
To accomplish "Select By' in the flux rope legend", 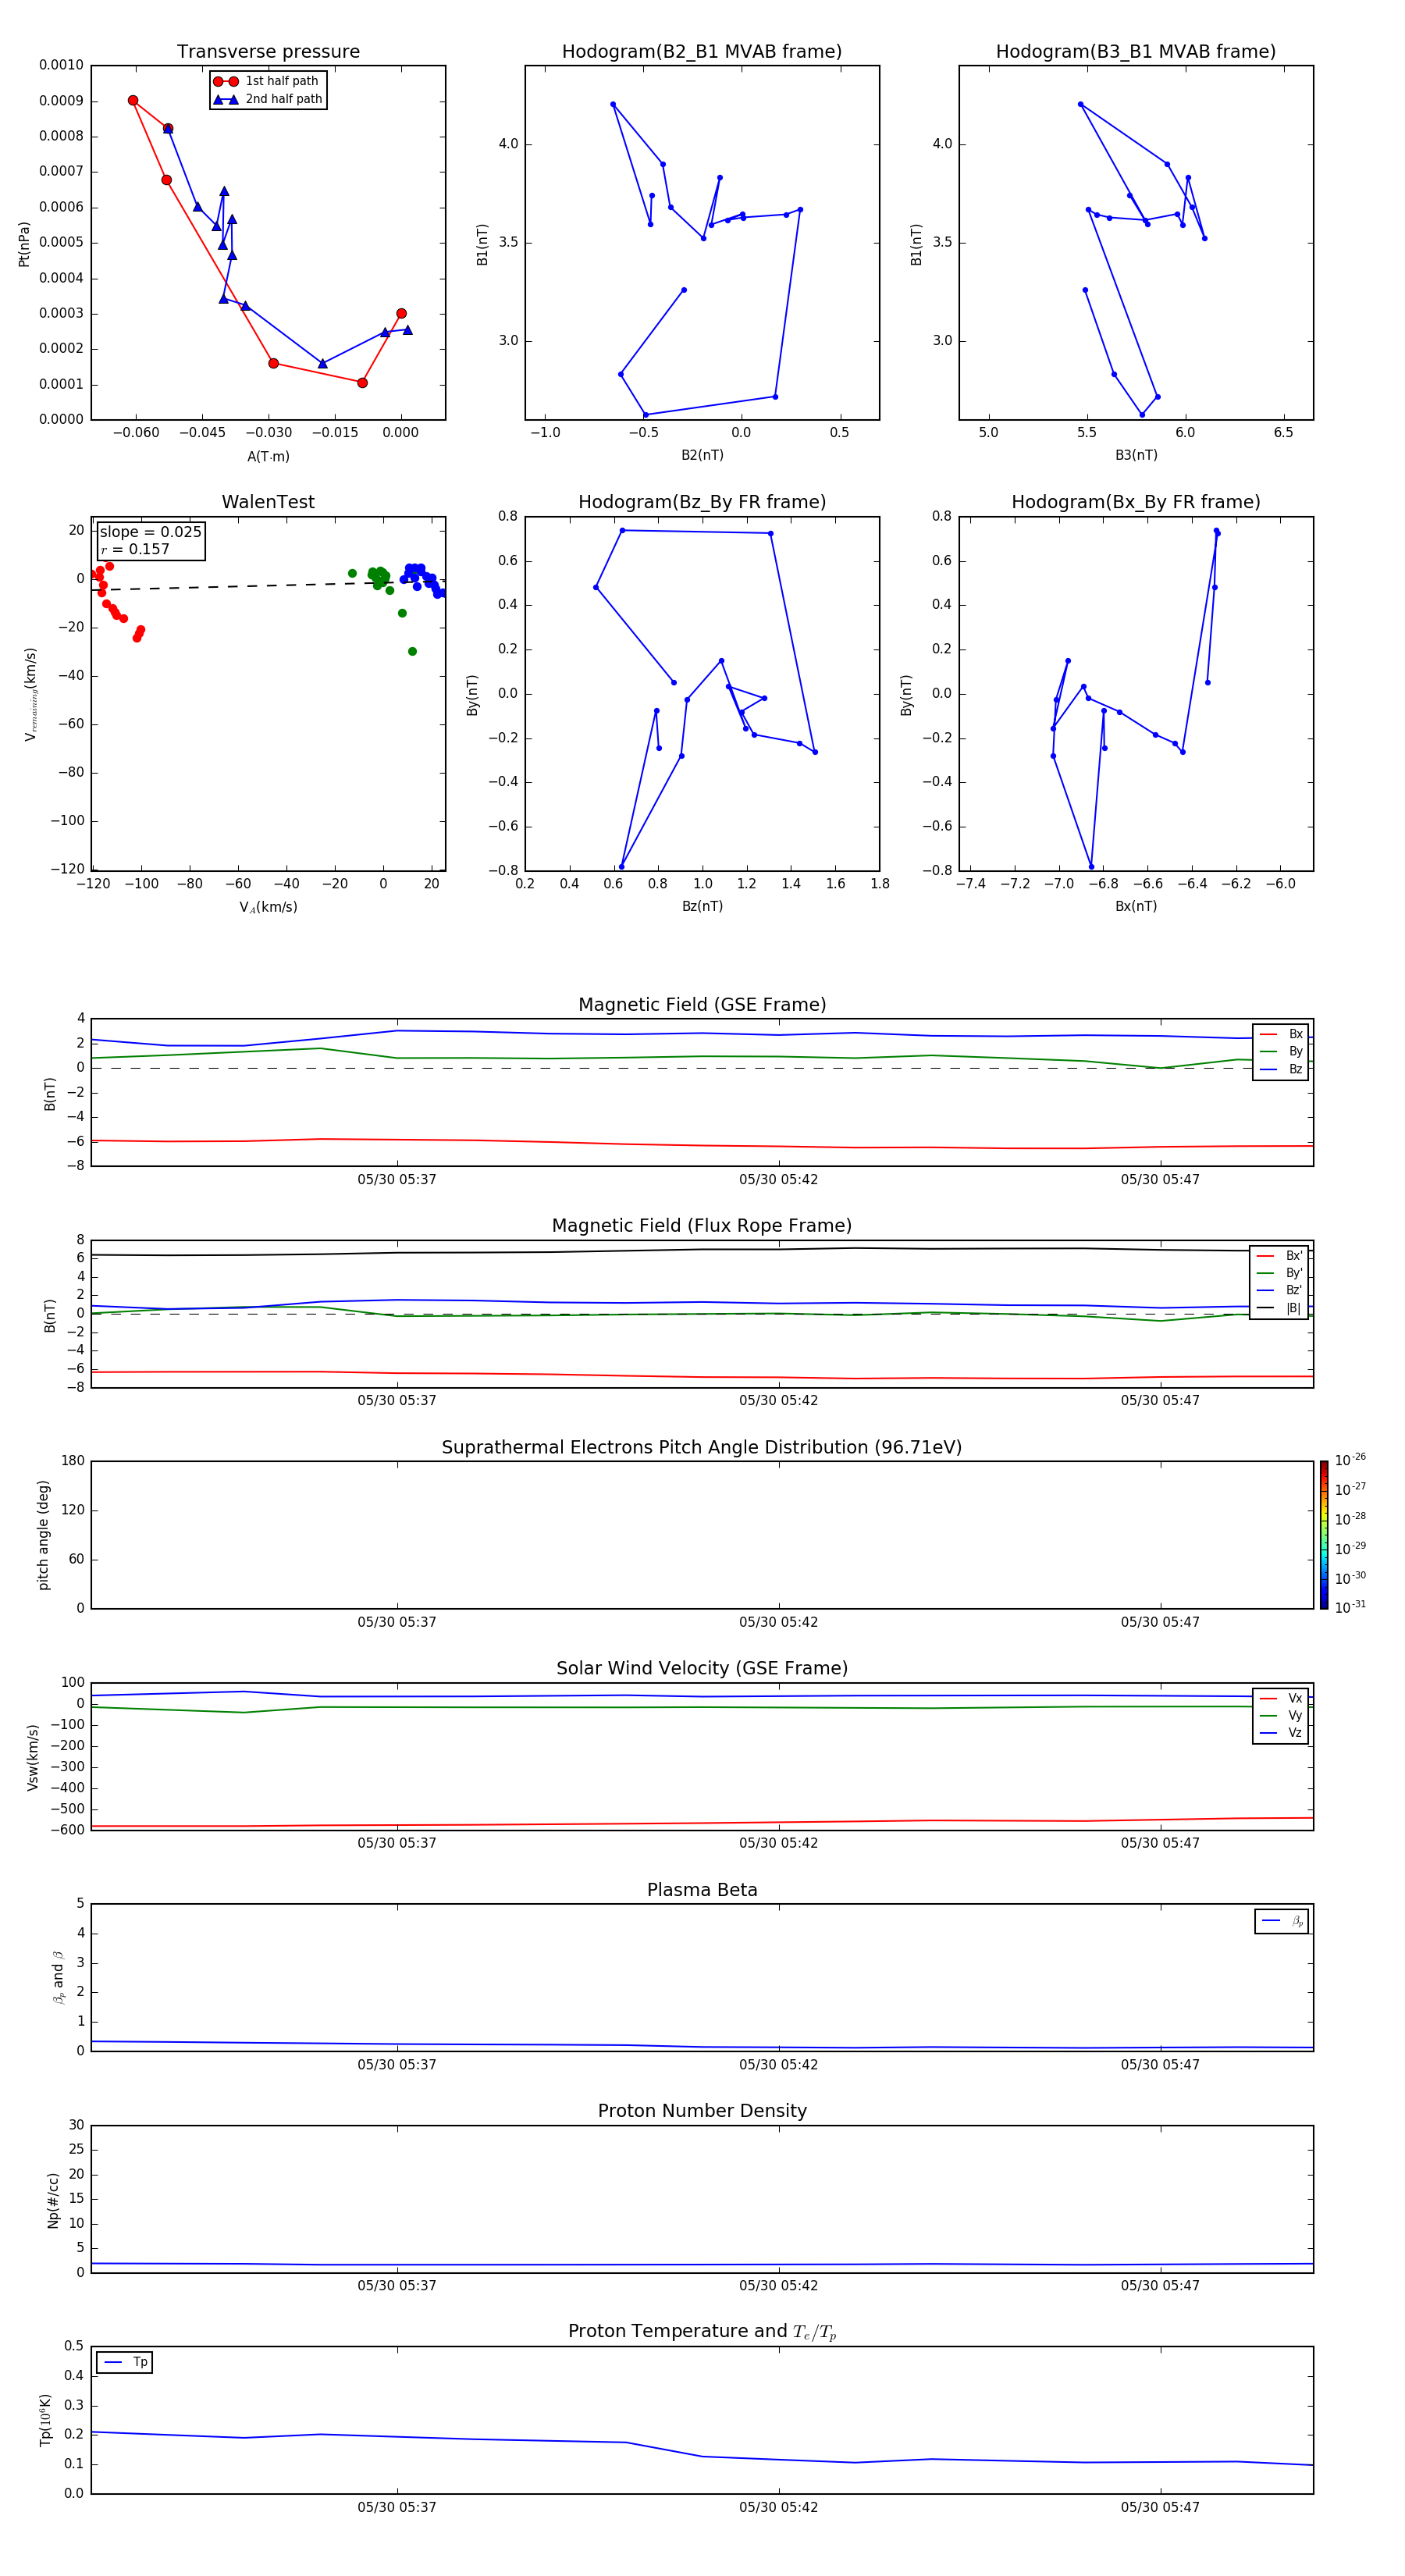I will [1280, 1273].
